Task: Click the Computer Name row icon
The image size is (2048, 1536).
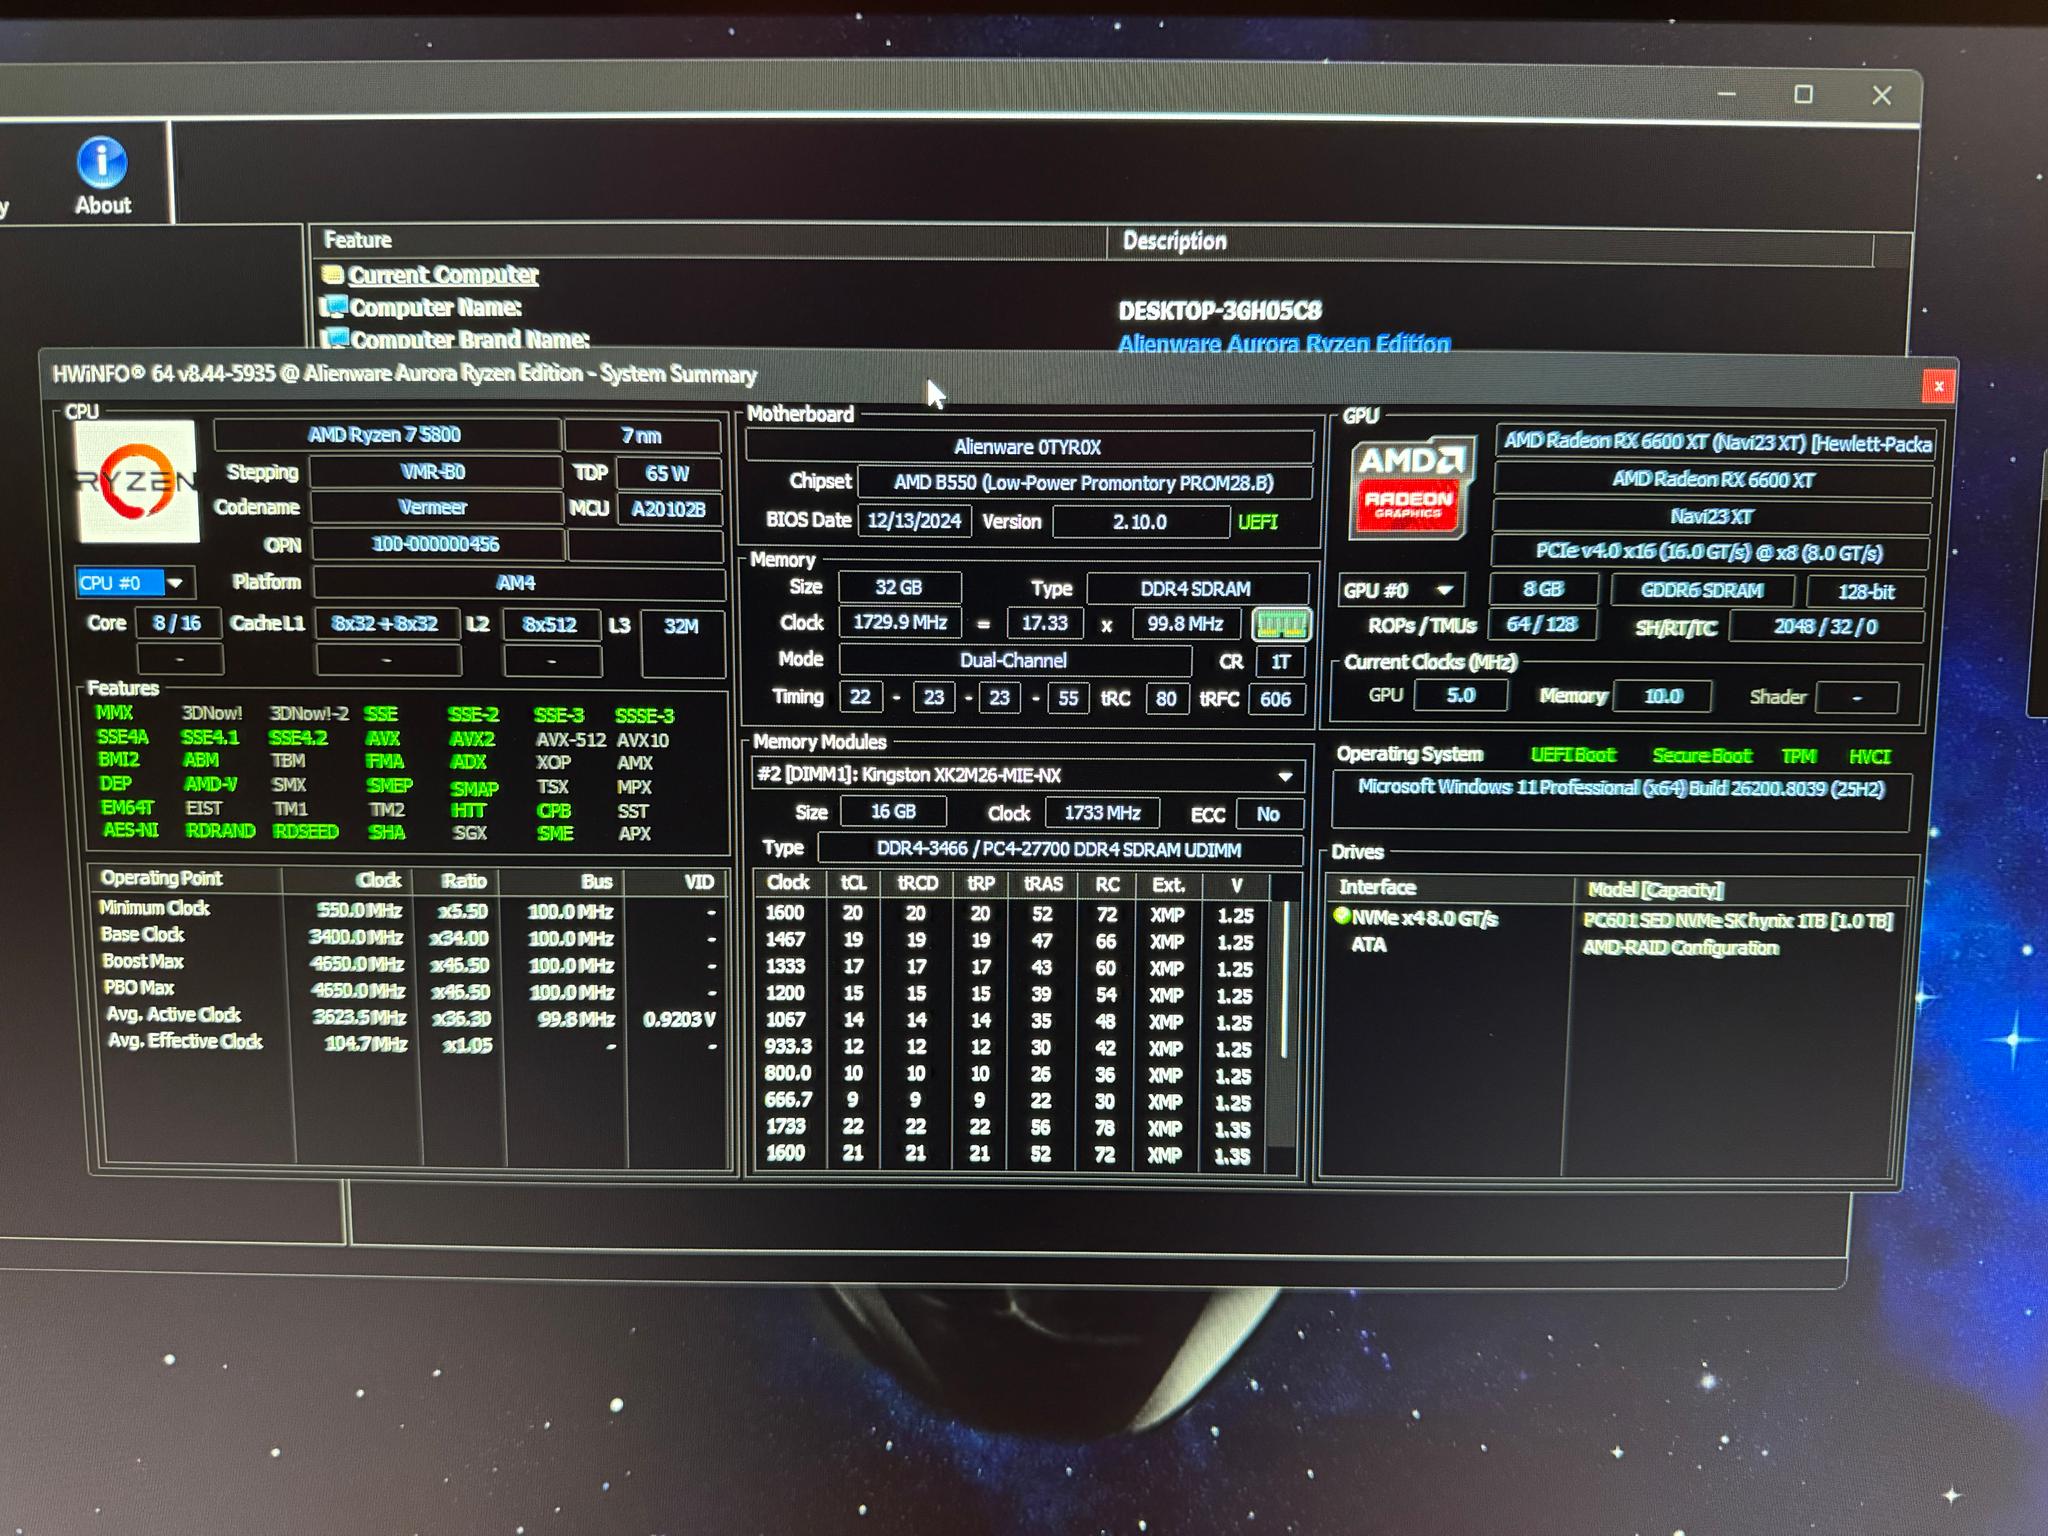Action: [x=333, y=306]
